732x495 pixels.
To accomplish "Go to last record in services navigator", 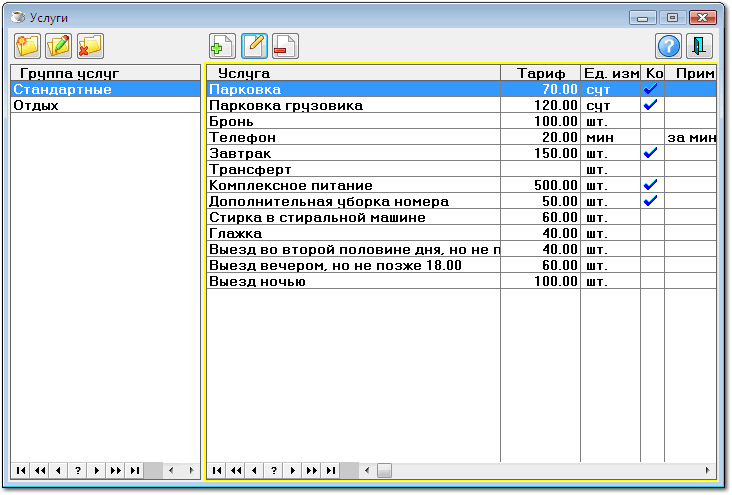I will [330, 470].
